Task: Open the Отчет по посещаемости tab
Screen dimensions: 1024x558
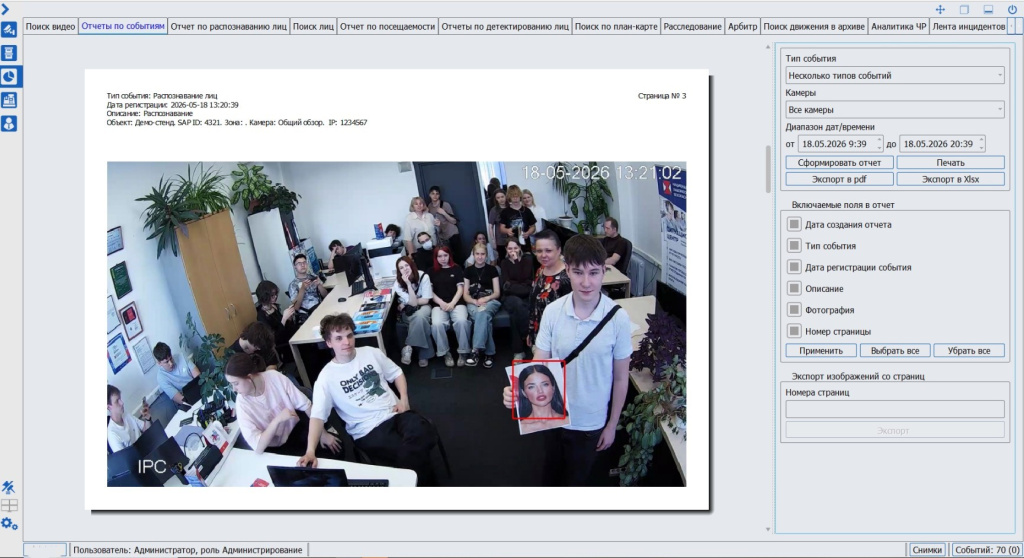Action: click(387, 26)
